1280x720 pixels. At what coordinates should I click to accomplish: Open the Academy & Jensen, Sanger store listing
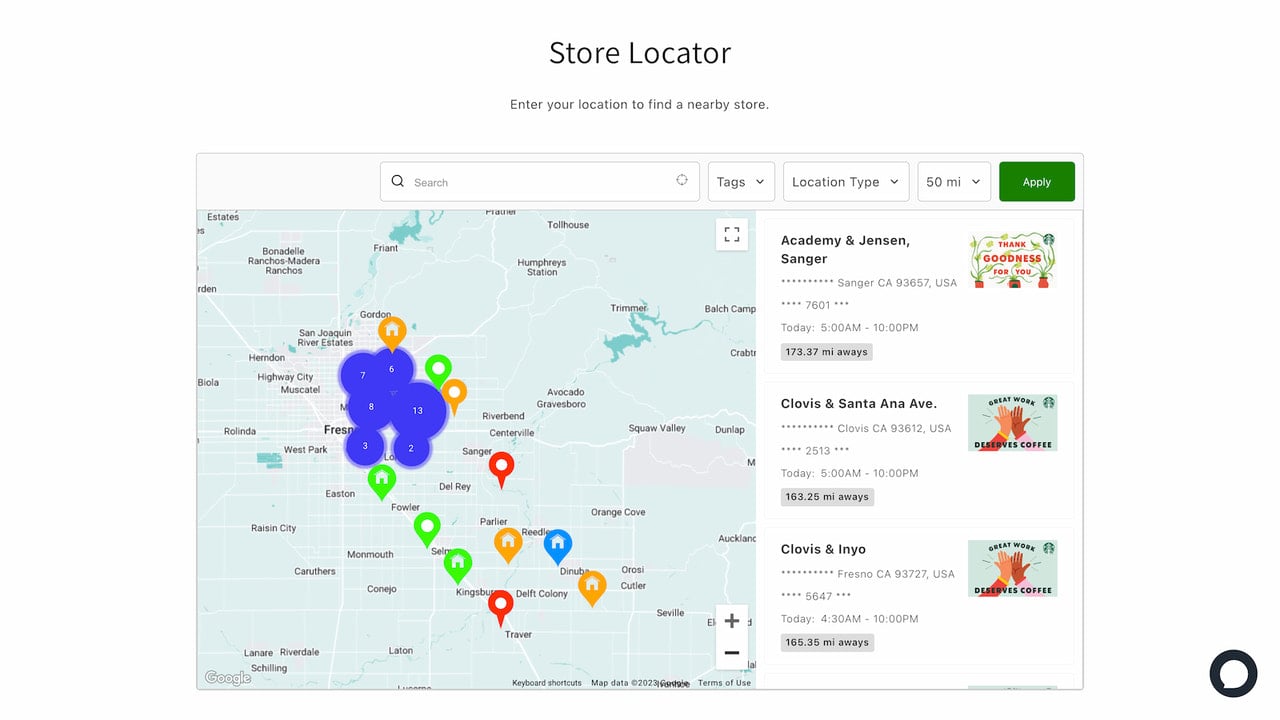(918, 297)
